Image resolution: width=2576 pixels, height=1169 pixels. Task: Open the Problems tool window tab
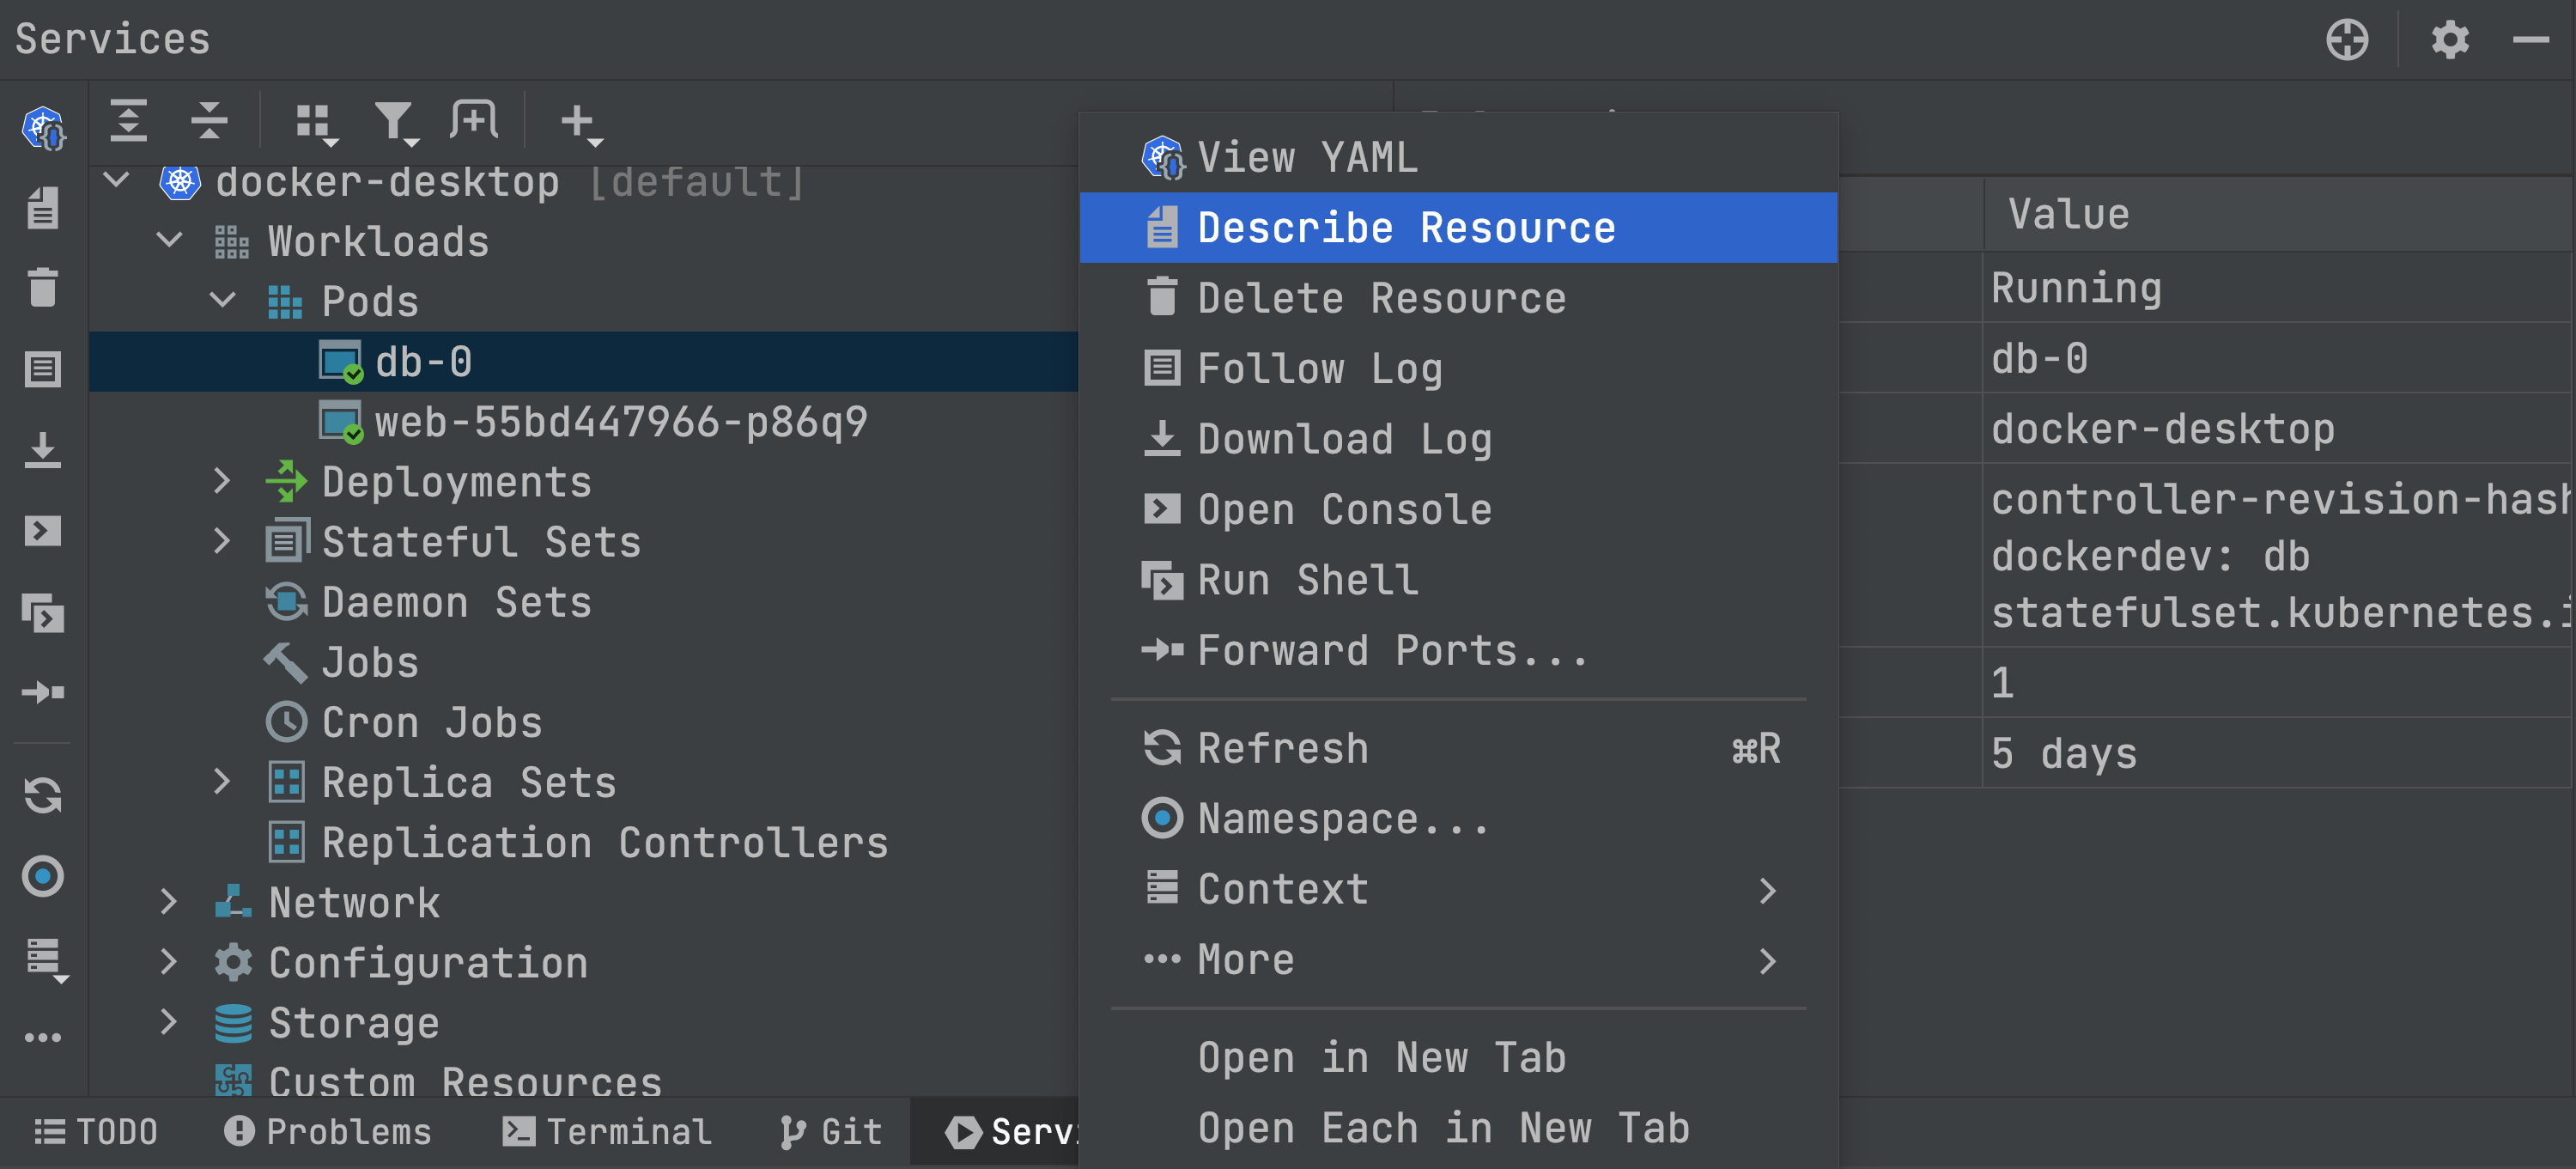[328, 1131]
